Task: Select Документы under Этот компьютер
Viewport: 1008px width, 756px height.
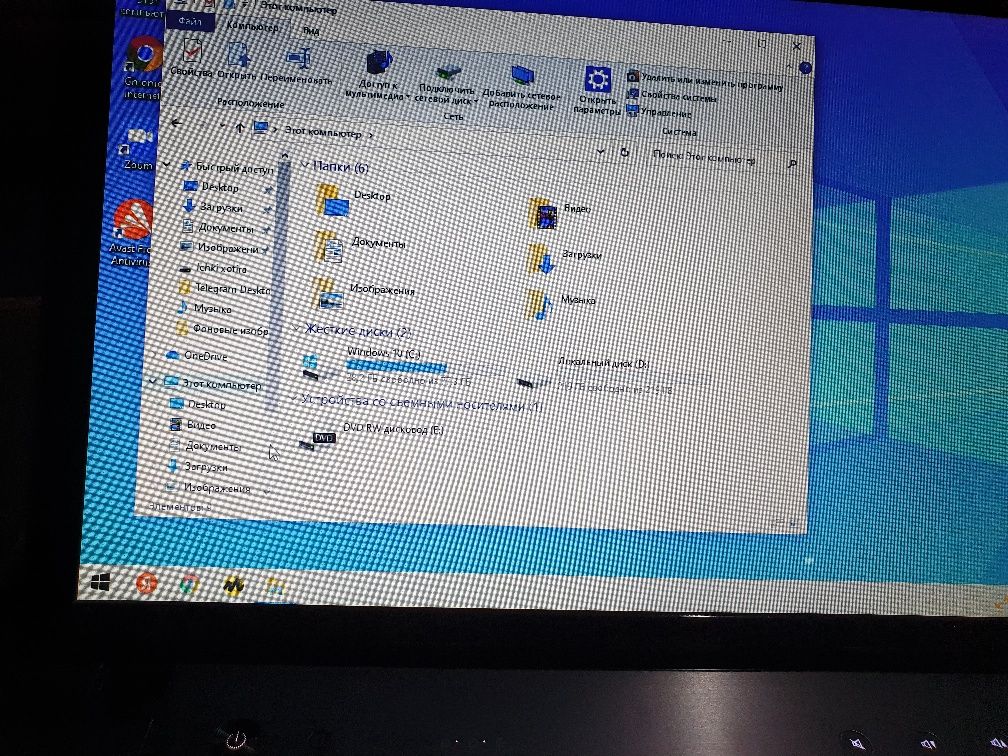Action: click(213, 446)
